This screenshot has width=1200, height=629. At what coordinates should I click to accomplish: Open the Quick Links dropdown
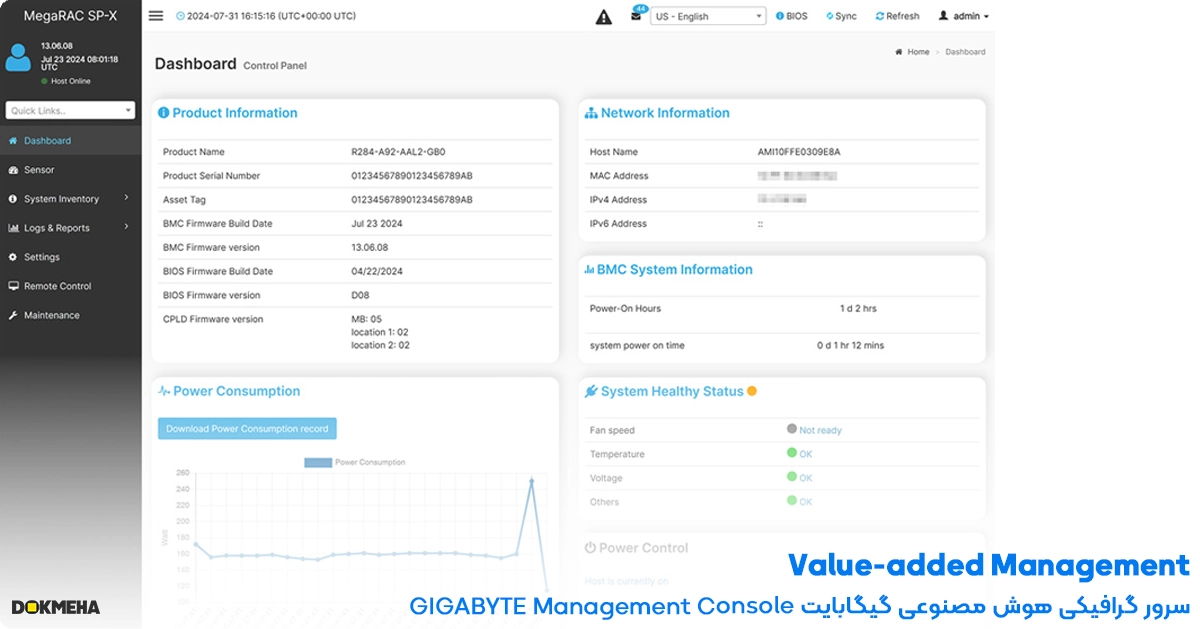coord(70,111)
